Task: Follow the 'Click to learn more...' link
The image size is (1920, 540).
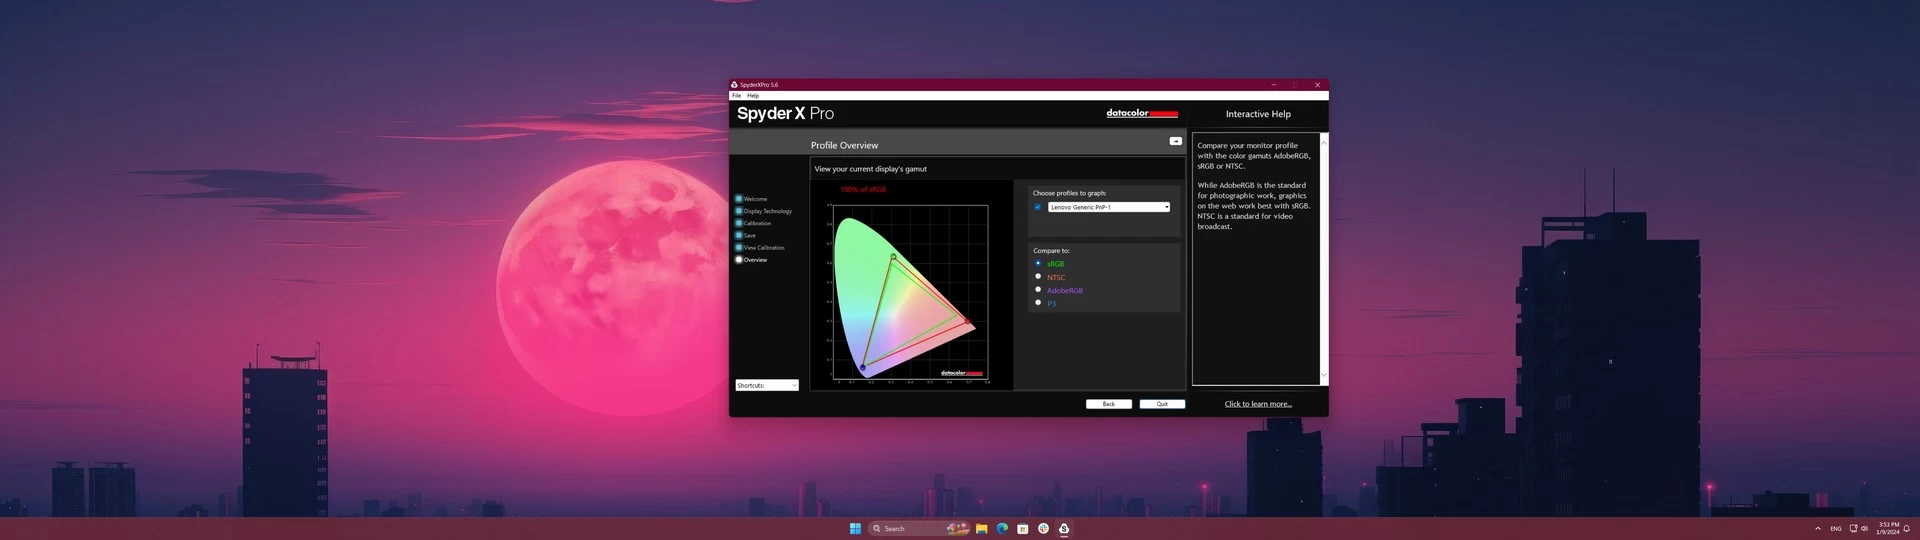Action: click(x=1258, y=404)
